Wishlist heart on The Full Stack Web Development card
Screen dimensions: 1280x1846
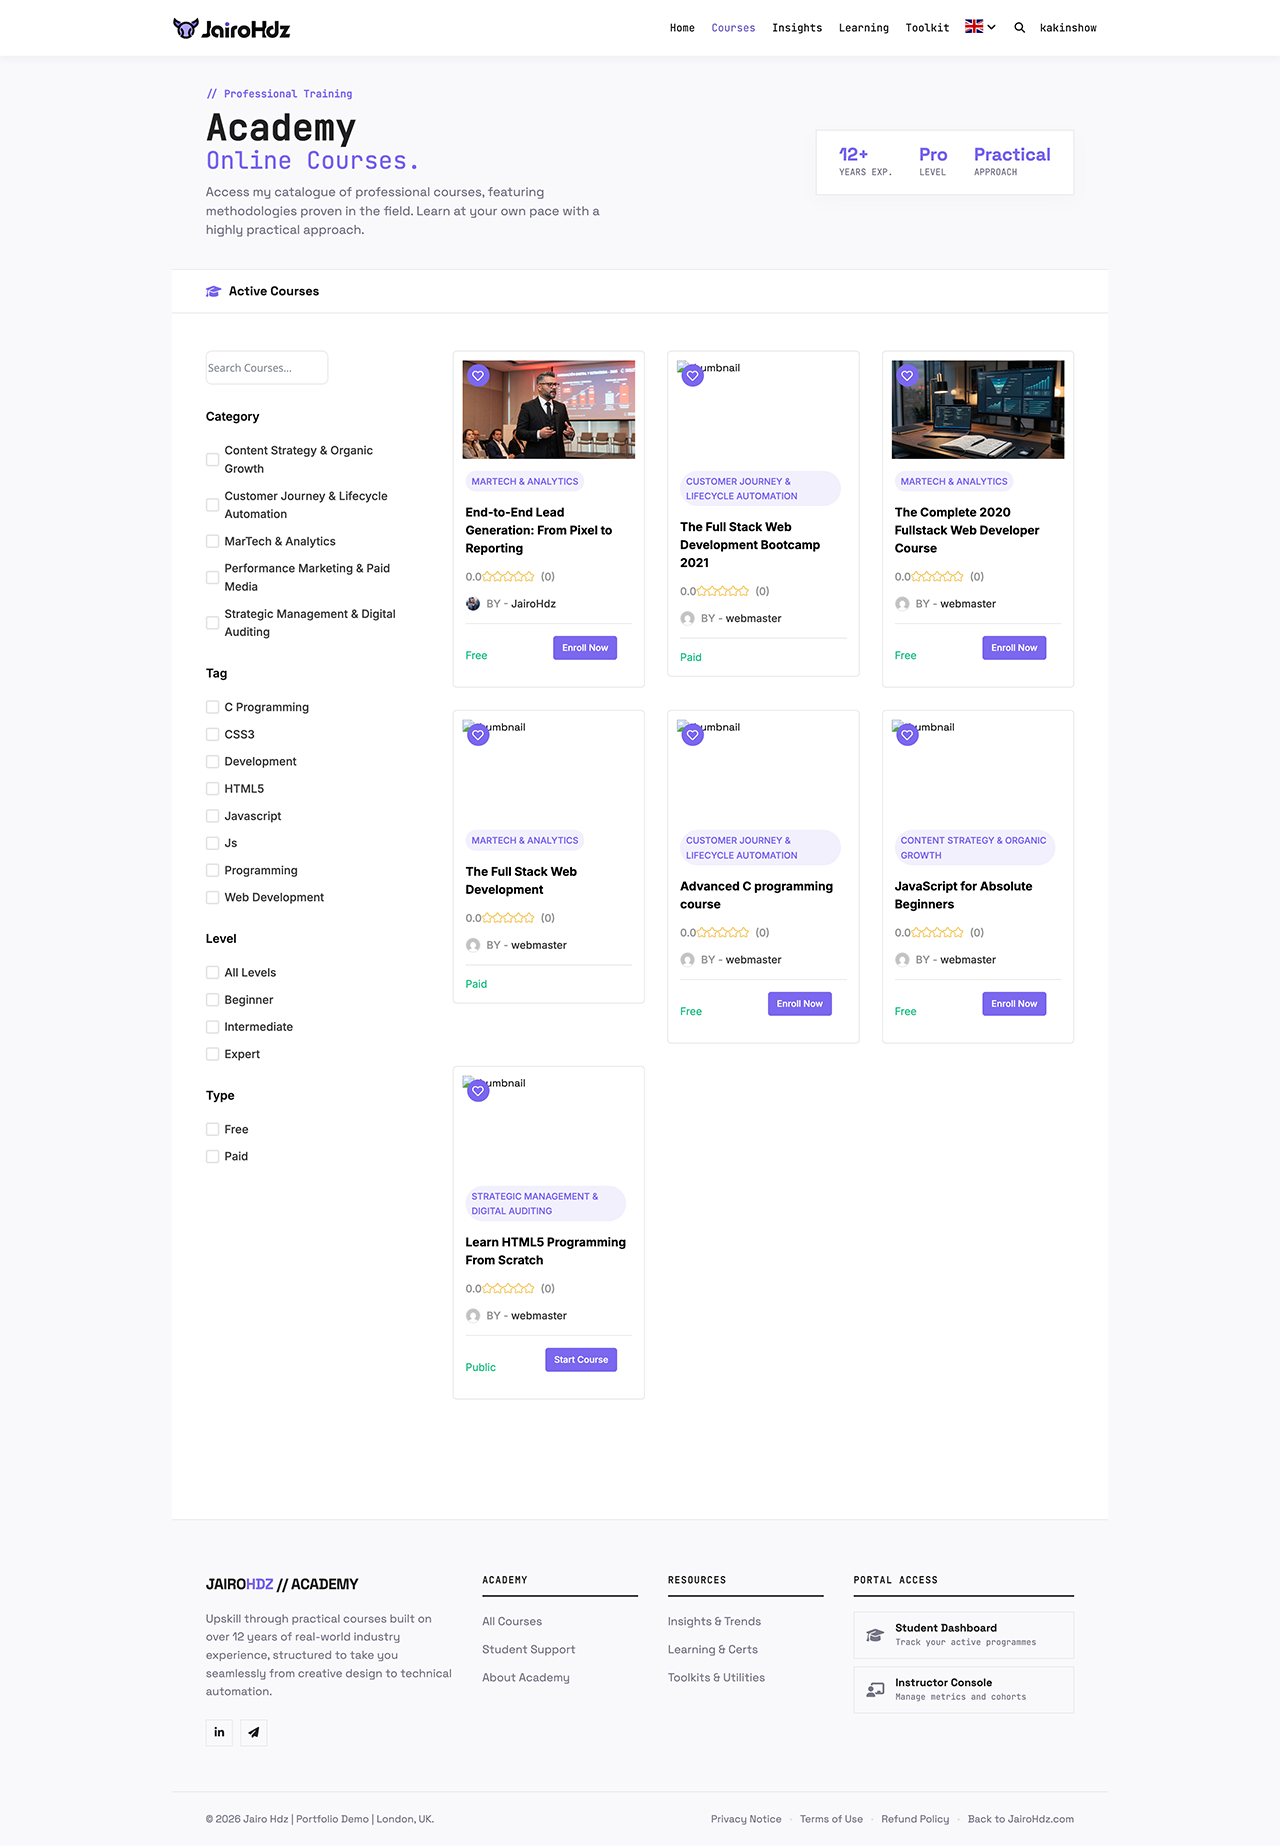click(x=478, y=735)
